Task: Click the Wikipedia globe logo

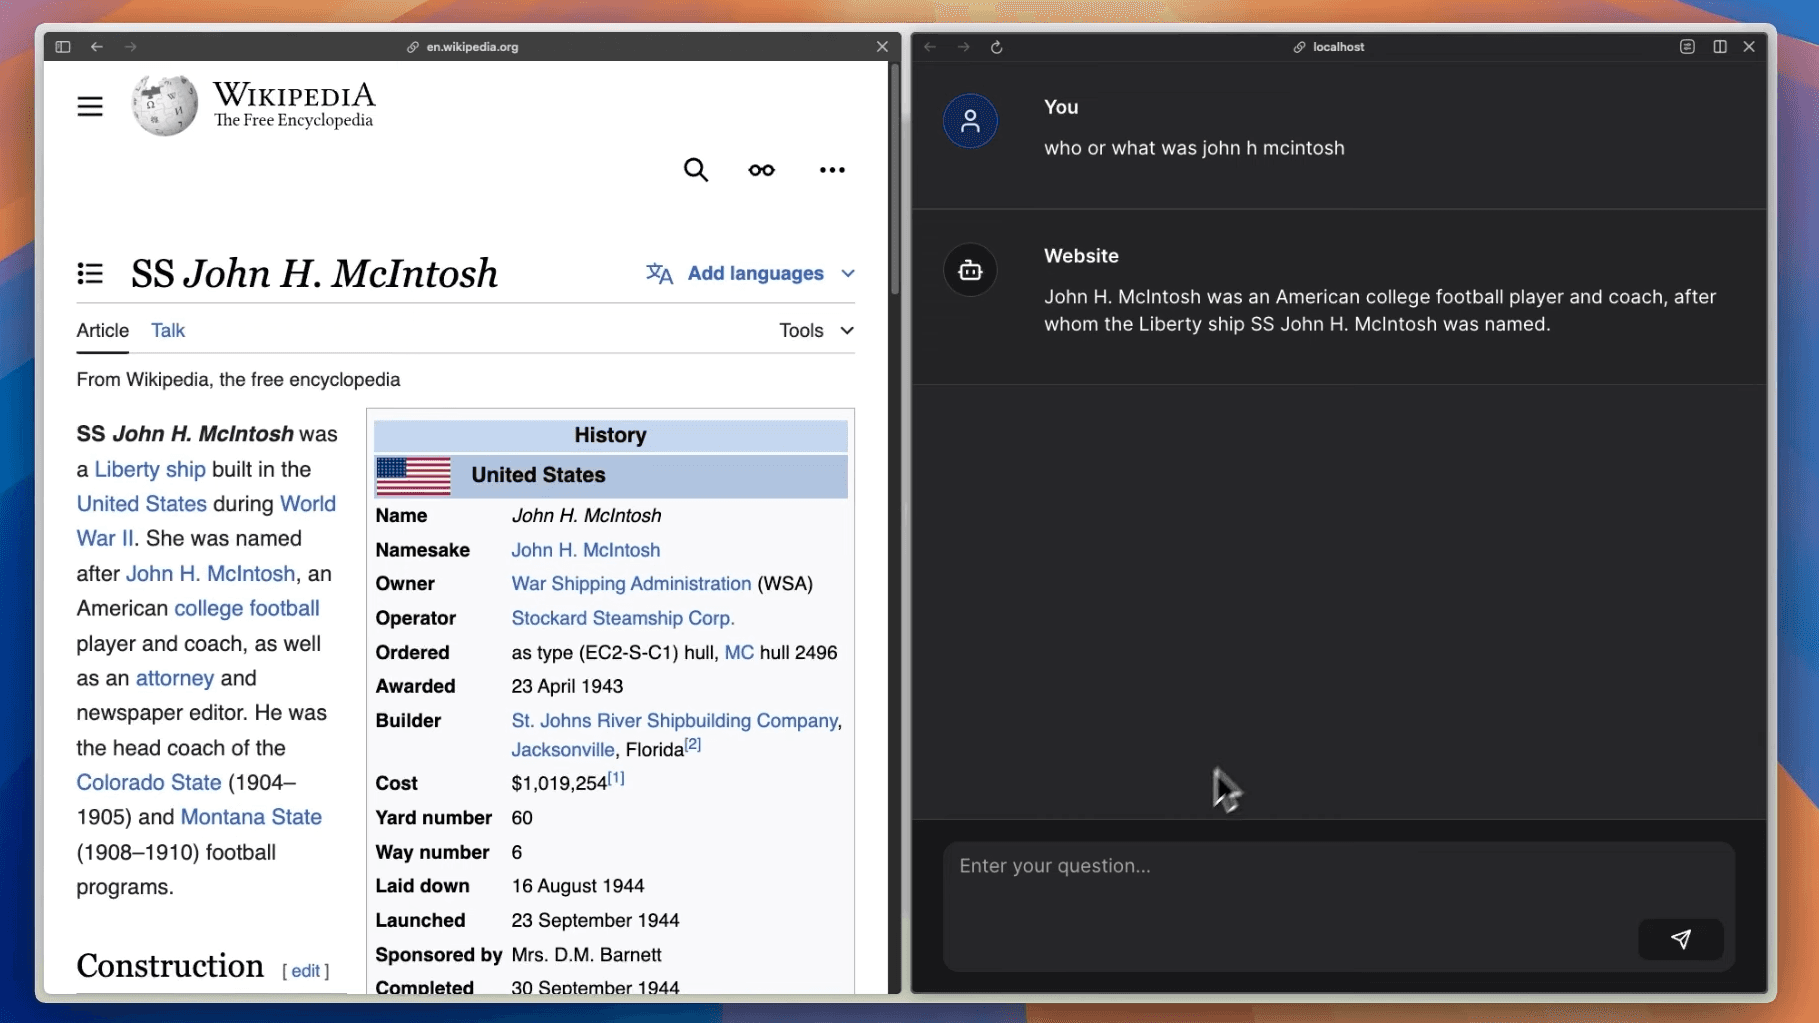Action: click(165, 105)
